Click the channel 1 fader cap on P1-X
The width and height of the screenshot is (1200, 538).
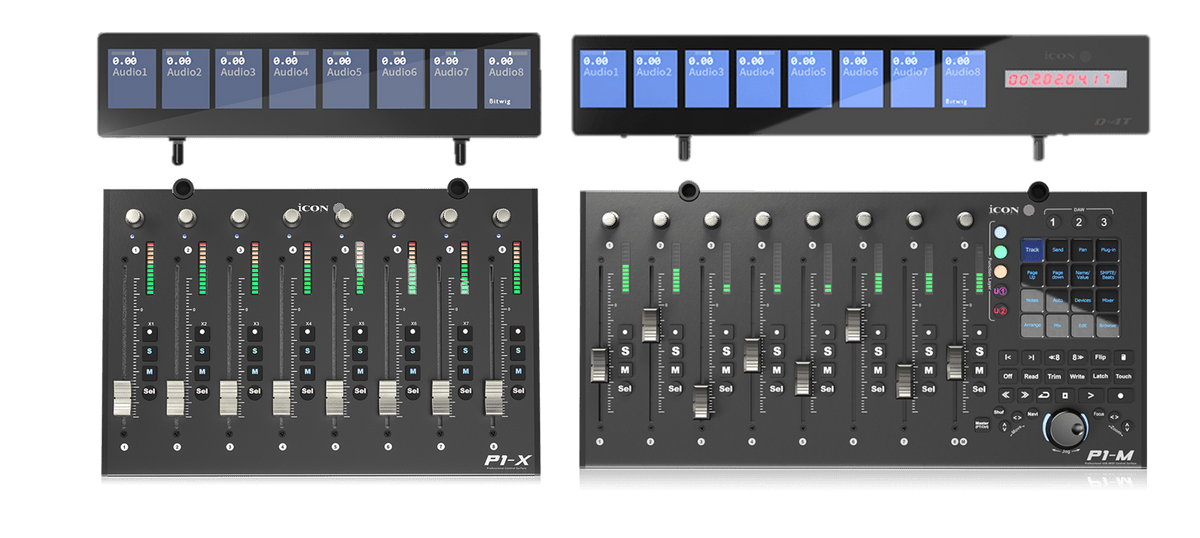point(122,398)
